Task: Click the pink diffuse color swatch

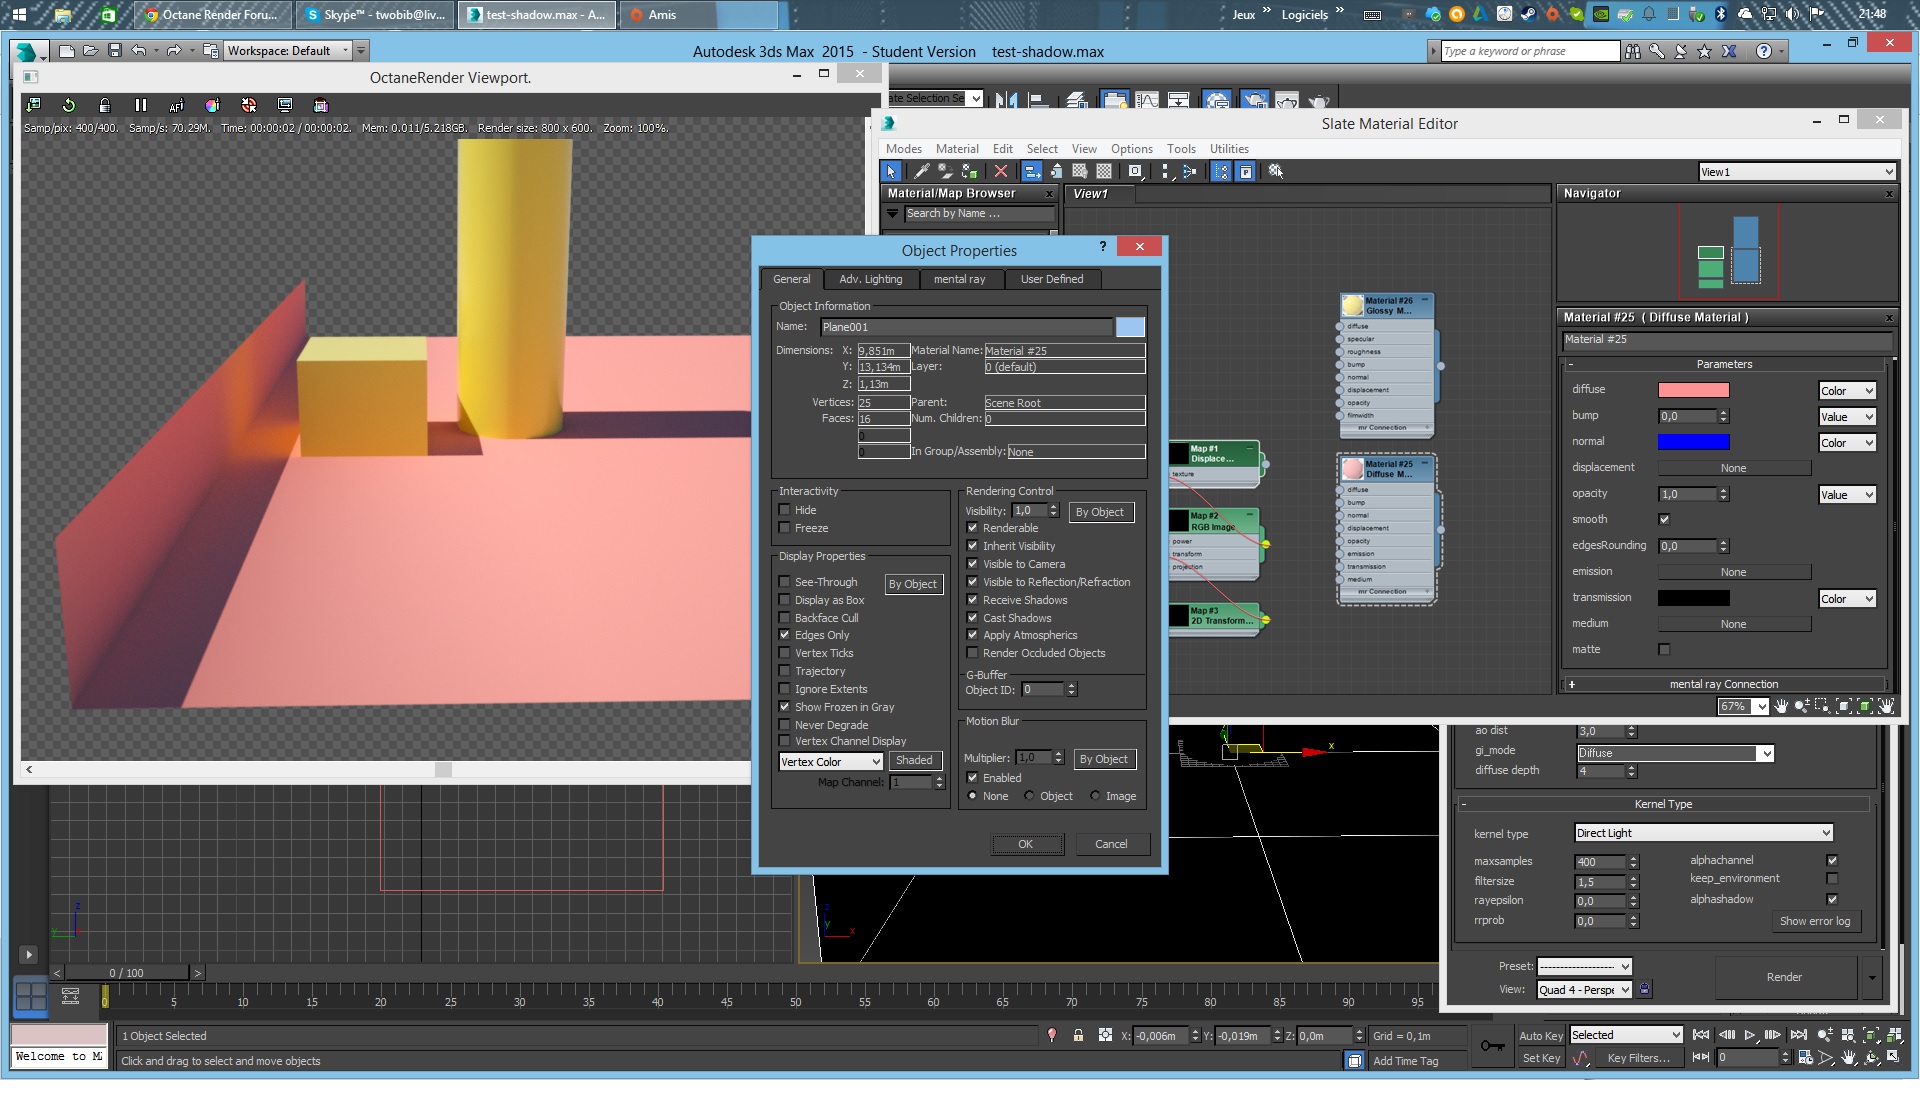Action: (x=1693, y=390)
